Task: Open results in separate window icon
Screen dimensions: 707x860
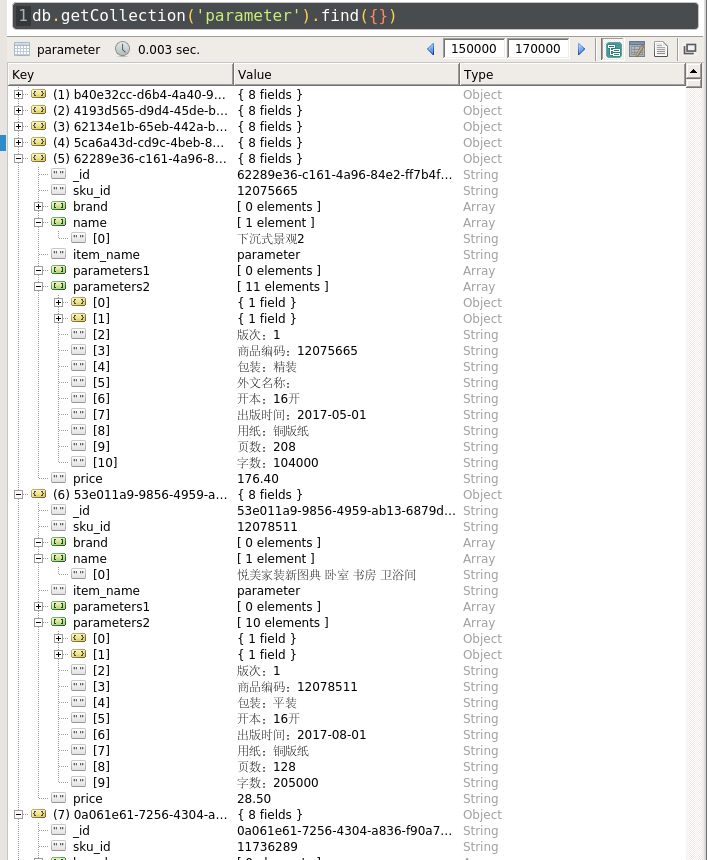Action: click(x=689, y=49)
